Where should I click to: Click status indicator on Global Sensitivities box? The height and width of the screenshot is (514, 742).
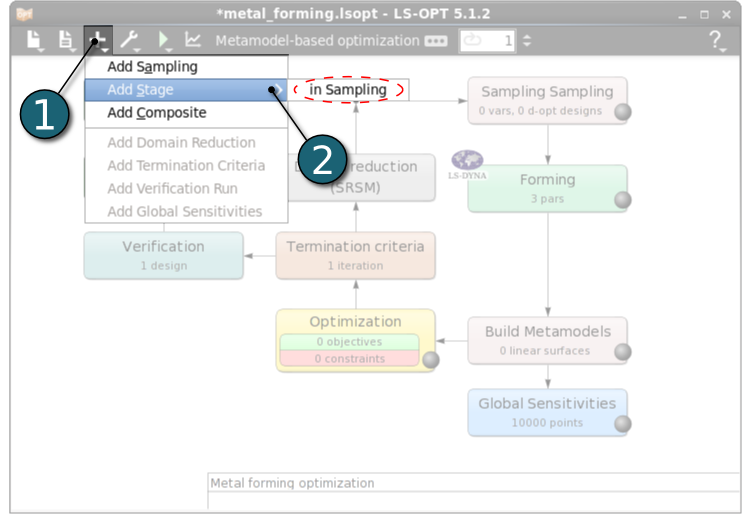click(x=623, y=424)
